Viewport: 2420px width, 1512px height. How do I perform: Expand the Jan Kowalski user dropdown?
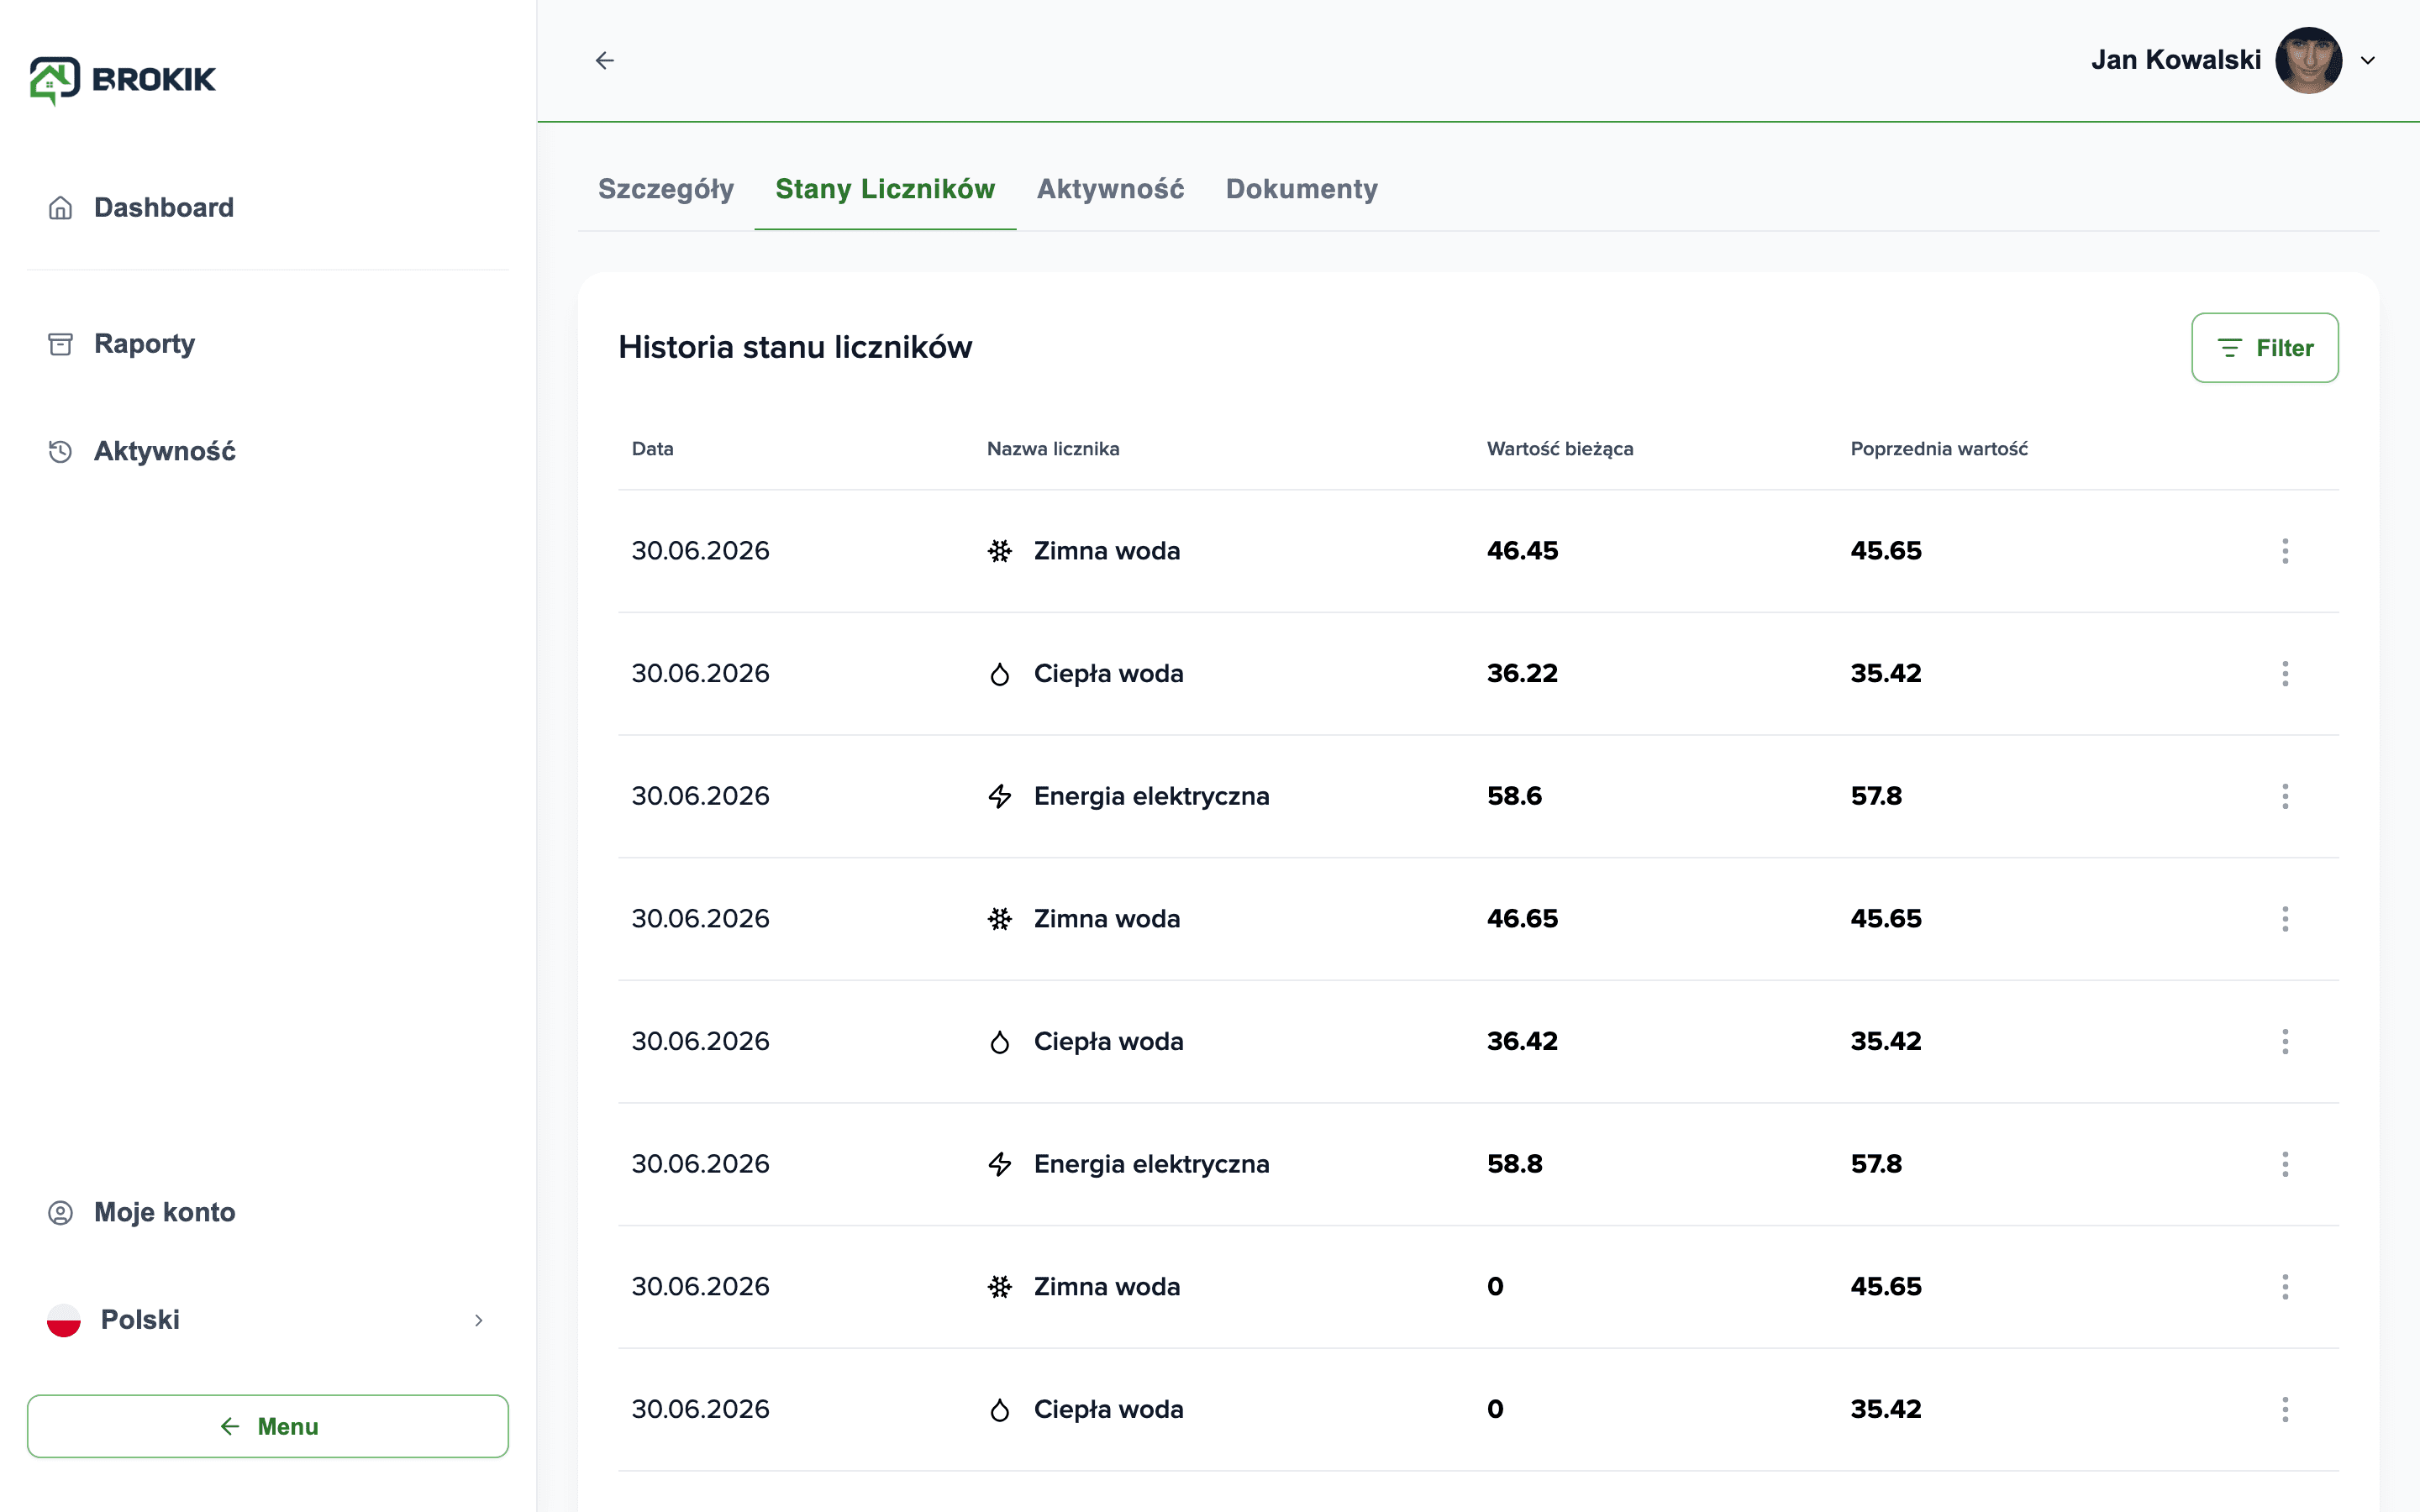coord(2367,60)
